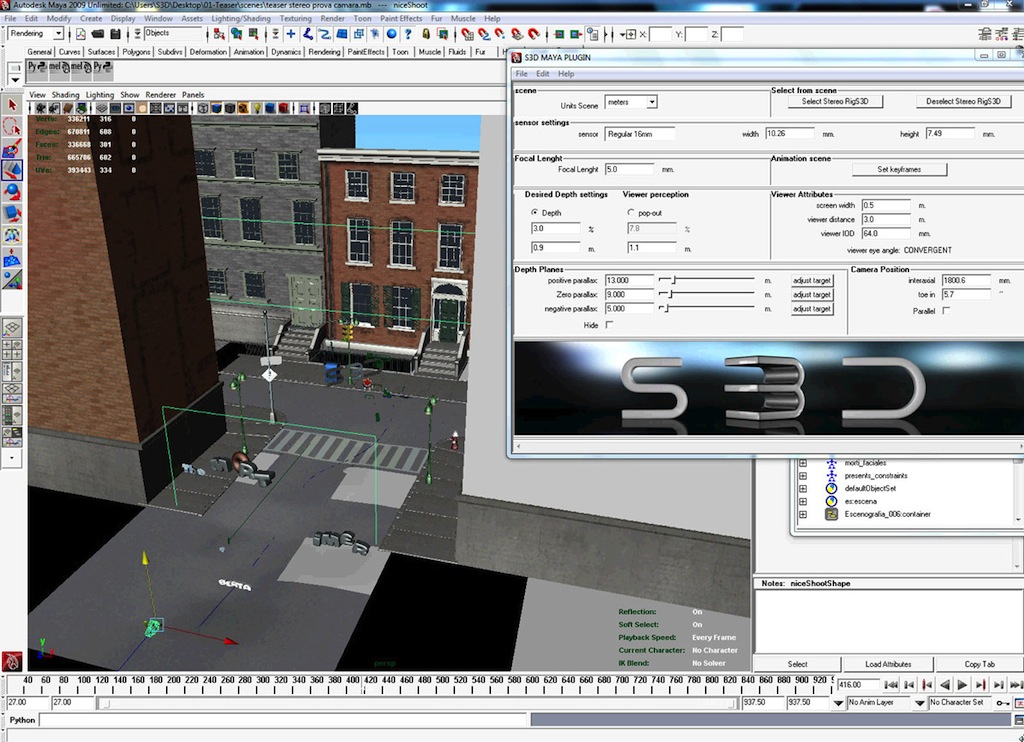Click the single perspective layout icon

click(x=12, y=327)
